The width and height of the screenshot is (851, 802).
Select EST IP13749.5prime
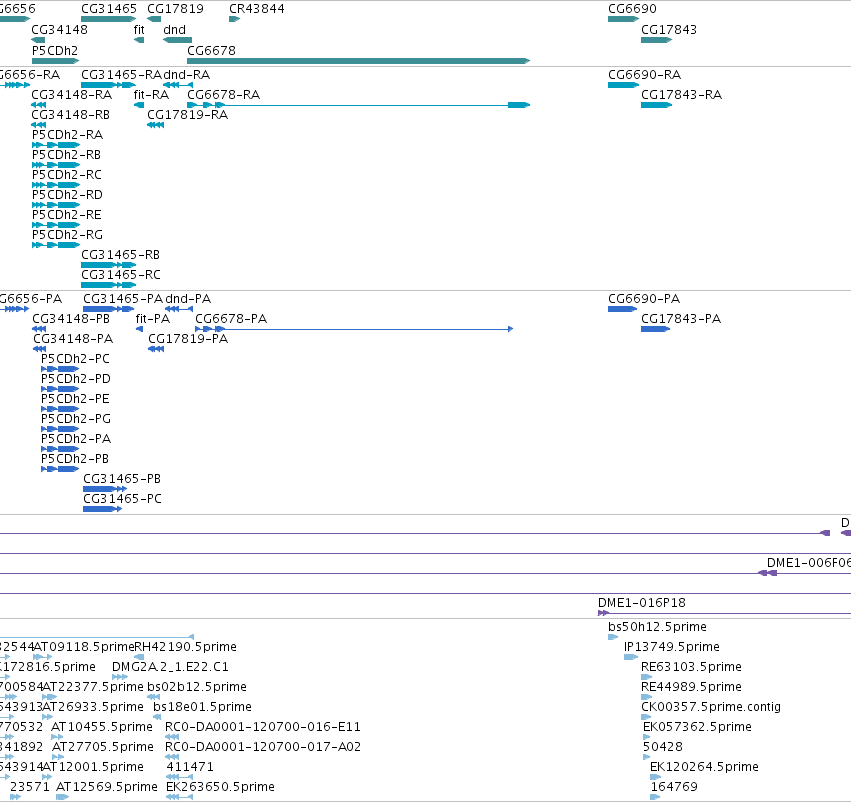[672, 647]
